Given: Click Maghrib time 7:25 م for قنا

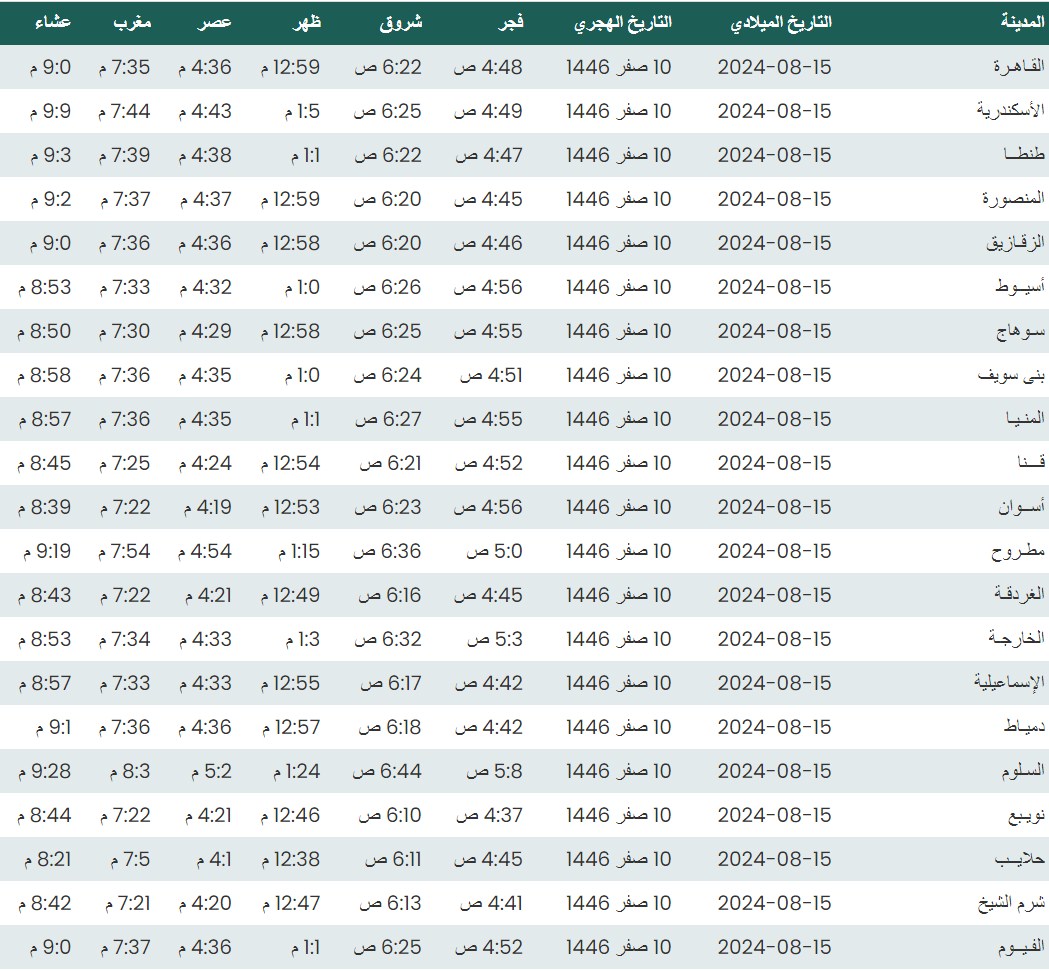Looking at the screenshot, I should [x=124, y=463].
